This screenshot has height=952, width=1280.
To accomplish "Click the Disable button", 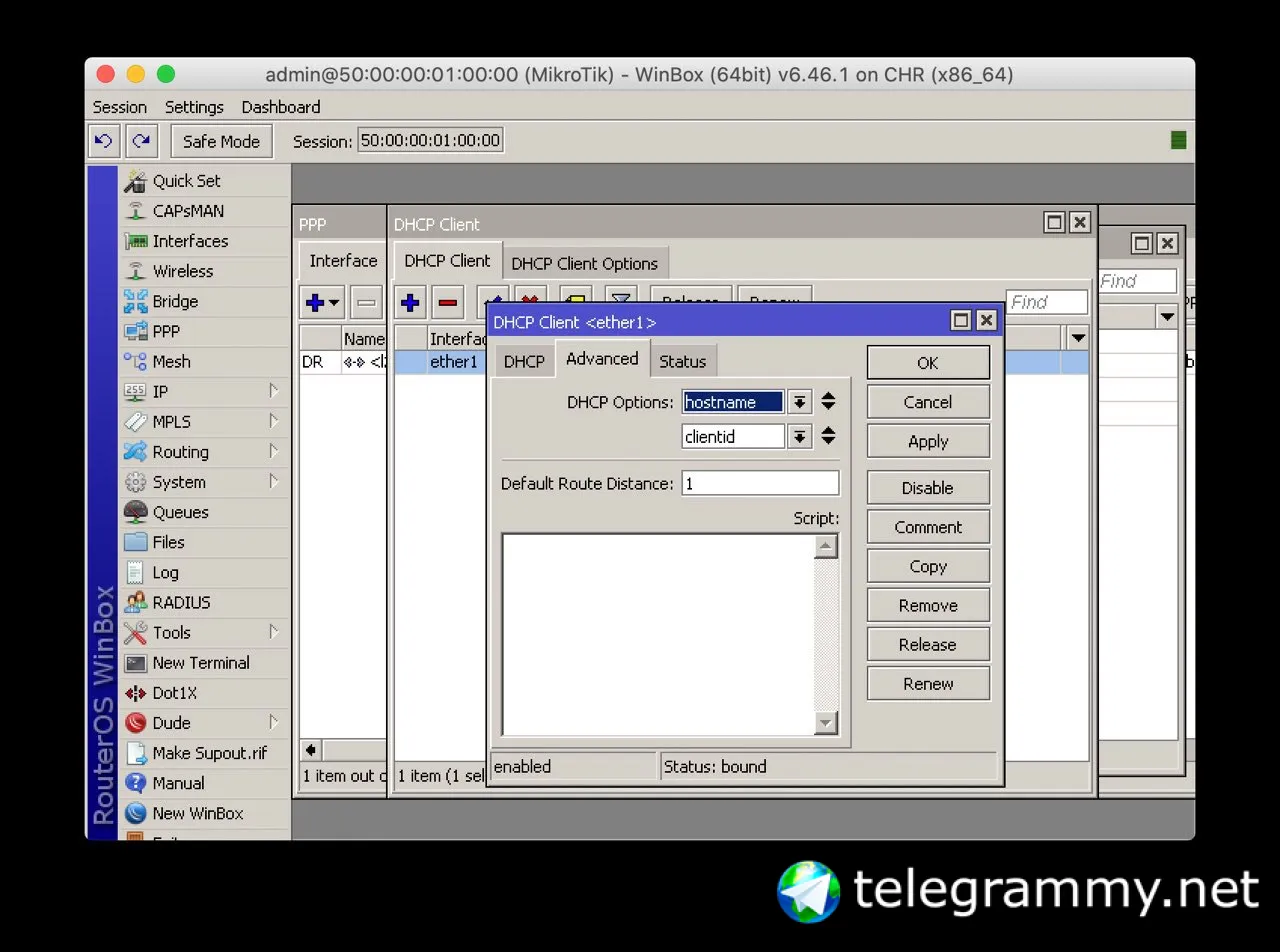I will point(928,488).
